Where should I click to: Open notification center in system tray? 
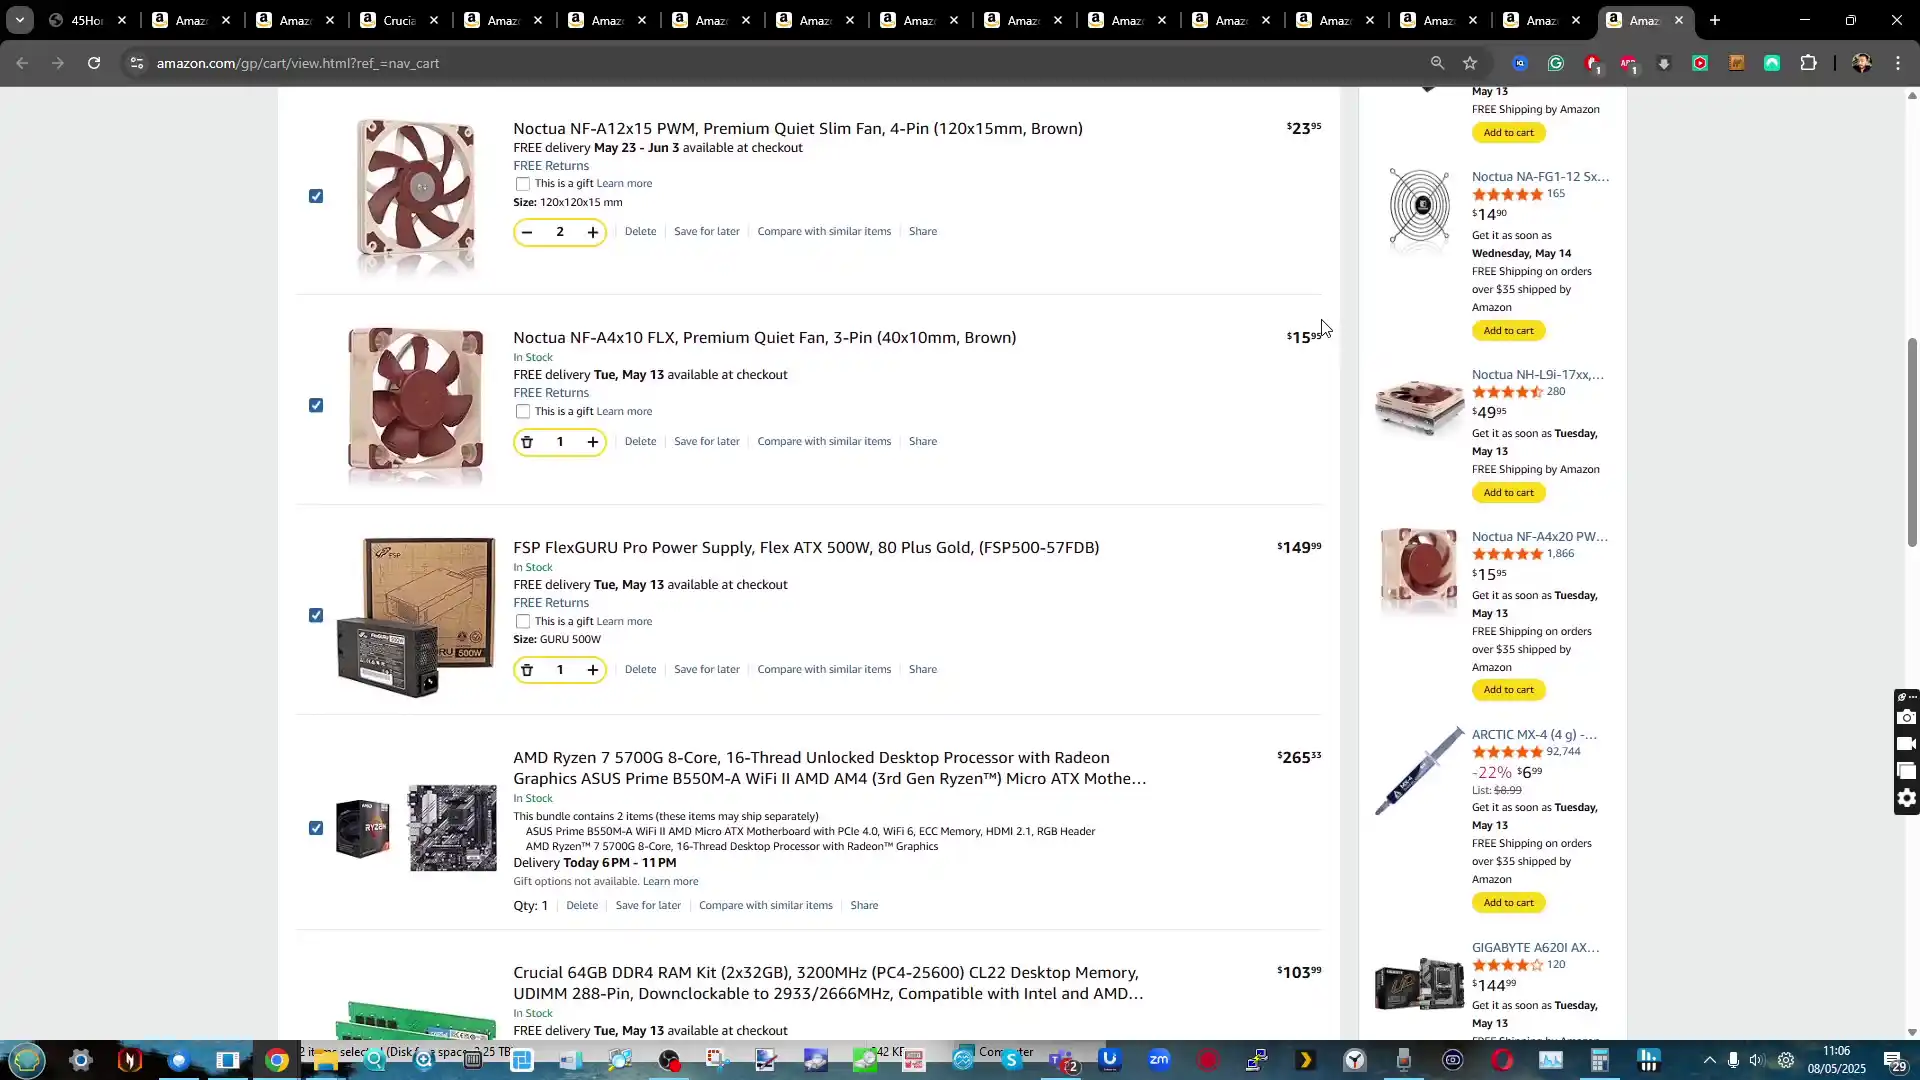coord(1894,1060)
